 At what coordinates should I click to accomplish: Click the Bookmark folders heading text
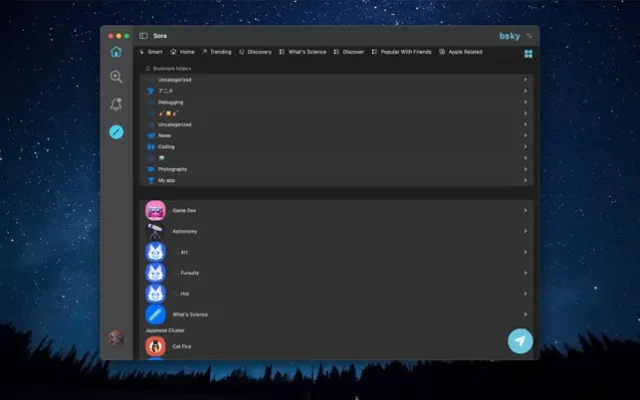[172, 69]
